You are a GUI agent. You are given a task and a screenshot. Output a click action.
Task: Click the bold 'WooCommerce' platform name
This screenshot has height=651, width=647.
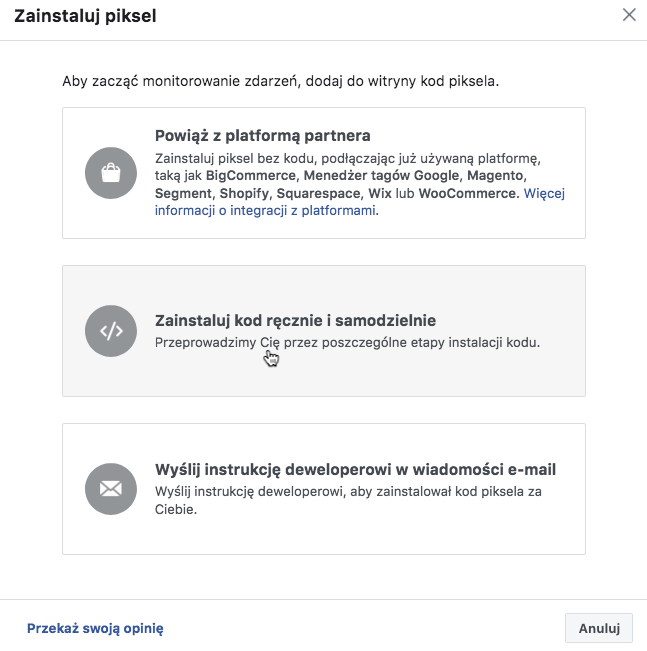[x=467, y=193]
